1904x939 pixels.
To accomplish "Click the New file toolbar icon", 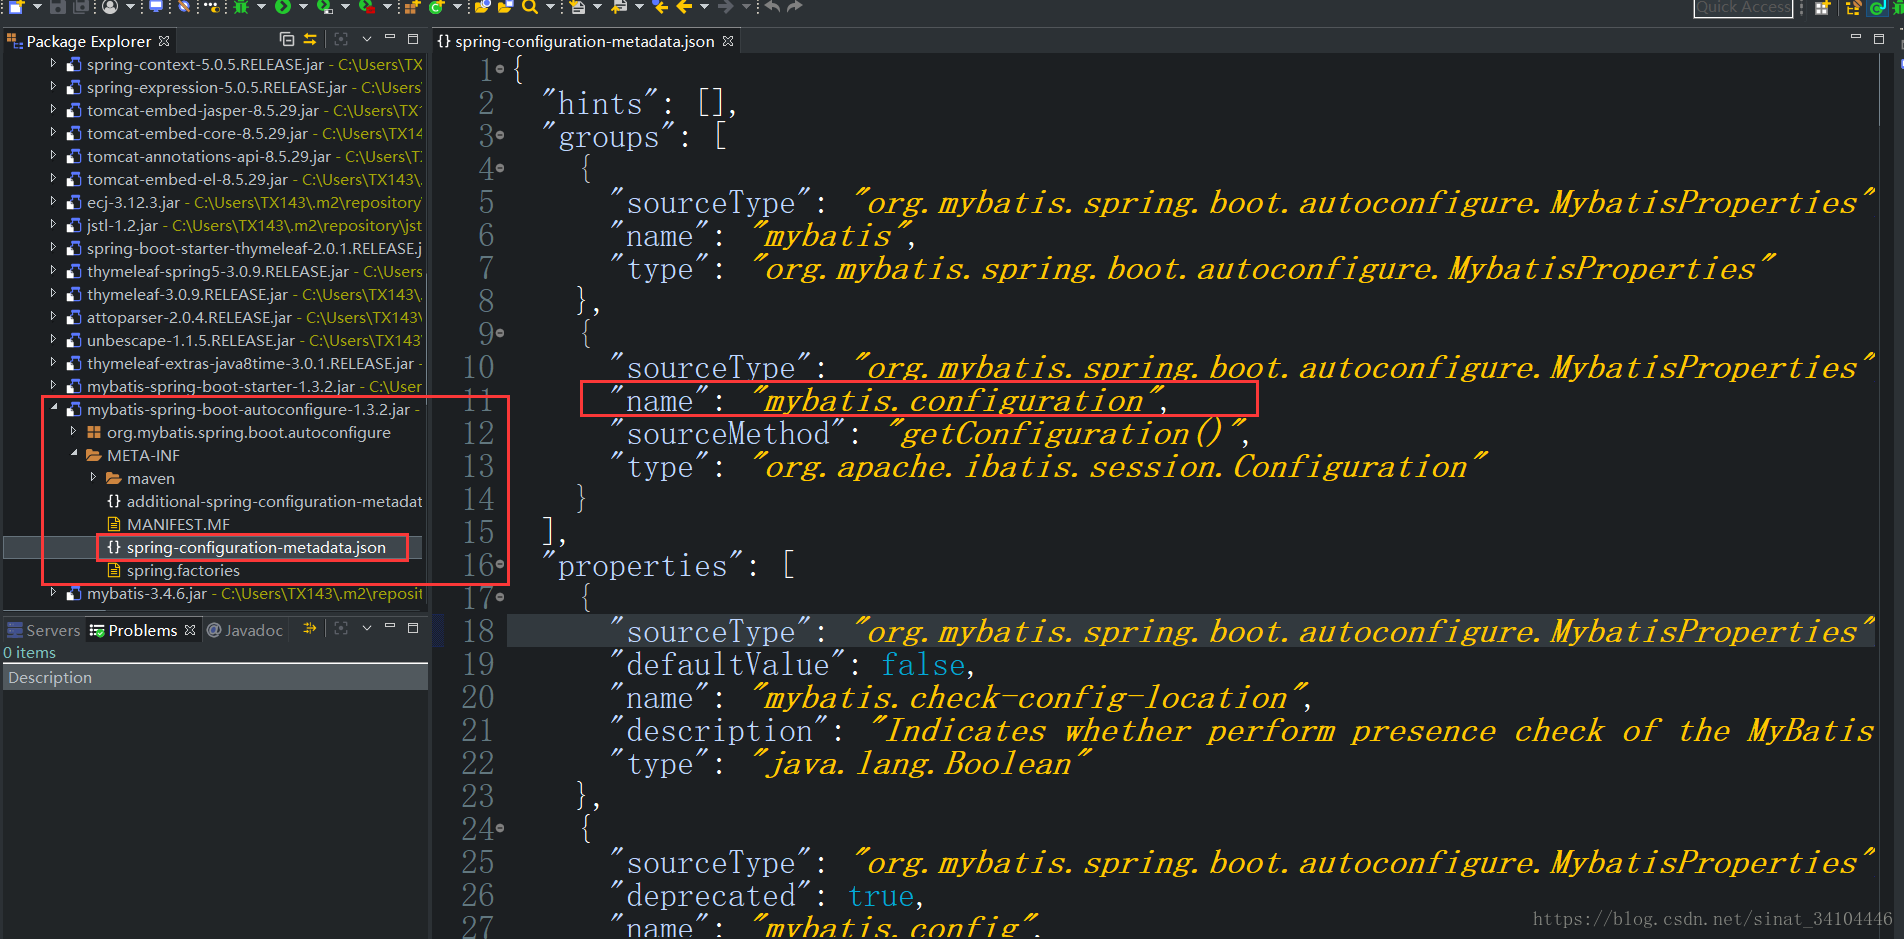I will [16, 7].
